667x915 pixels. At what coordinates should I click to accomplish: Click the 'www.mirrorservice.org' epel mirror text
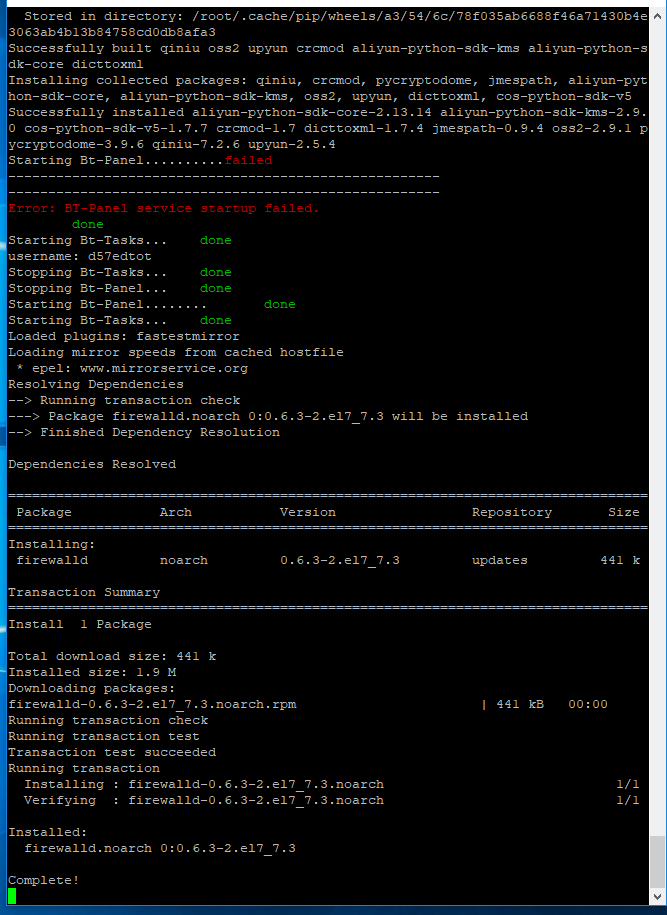[x=163, y=368]
